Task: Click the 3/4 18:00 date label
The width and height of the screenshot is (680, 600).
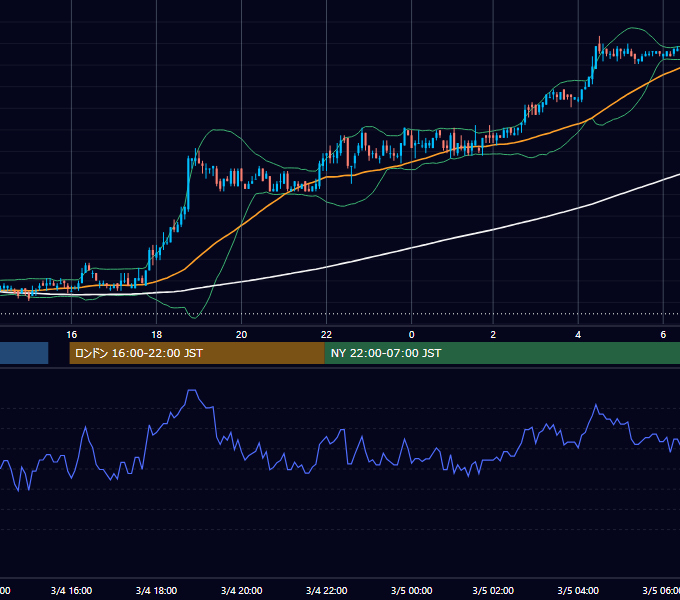Action: [x=157, y=591]
